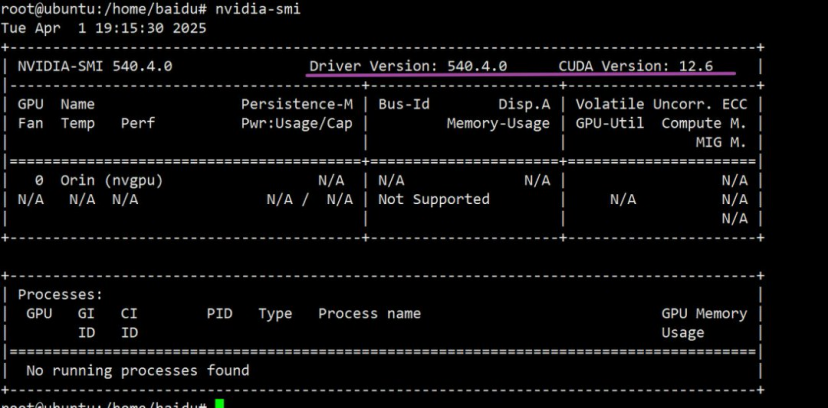The width and height of the screenshot is (828, 408).
Task: Click the Temp header label
Action: pos(78,124)
